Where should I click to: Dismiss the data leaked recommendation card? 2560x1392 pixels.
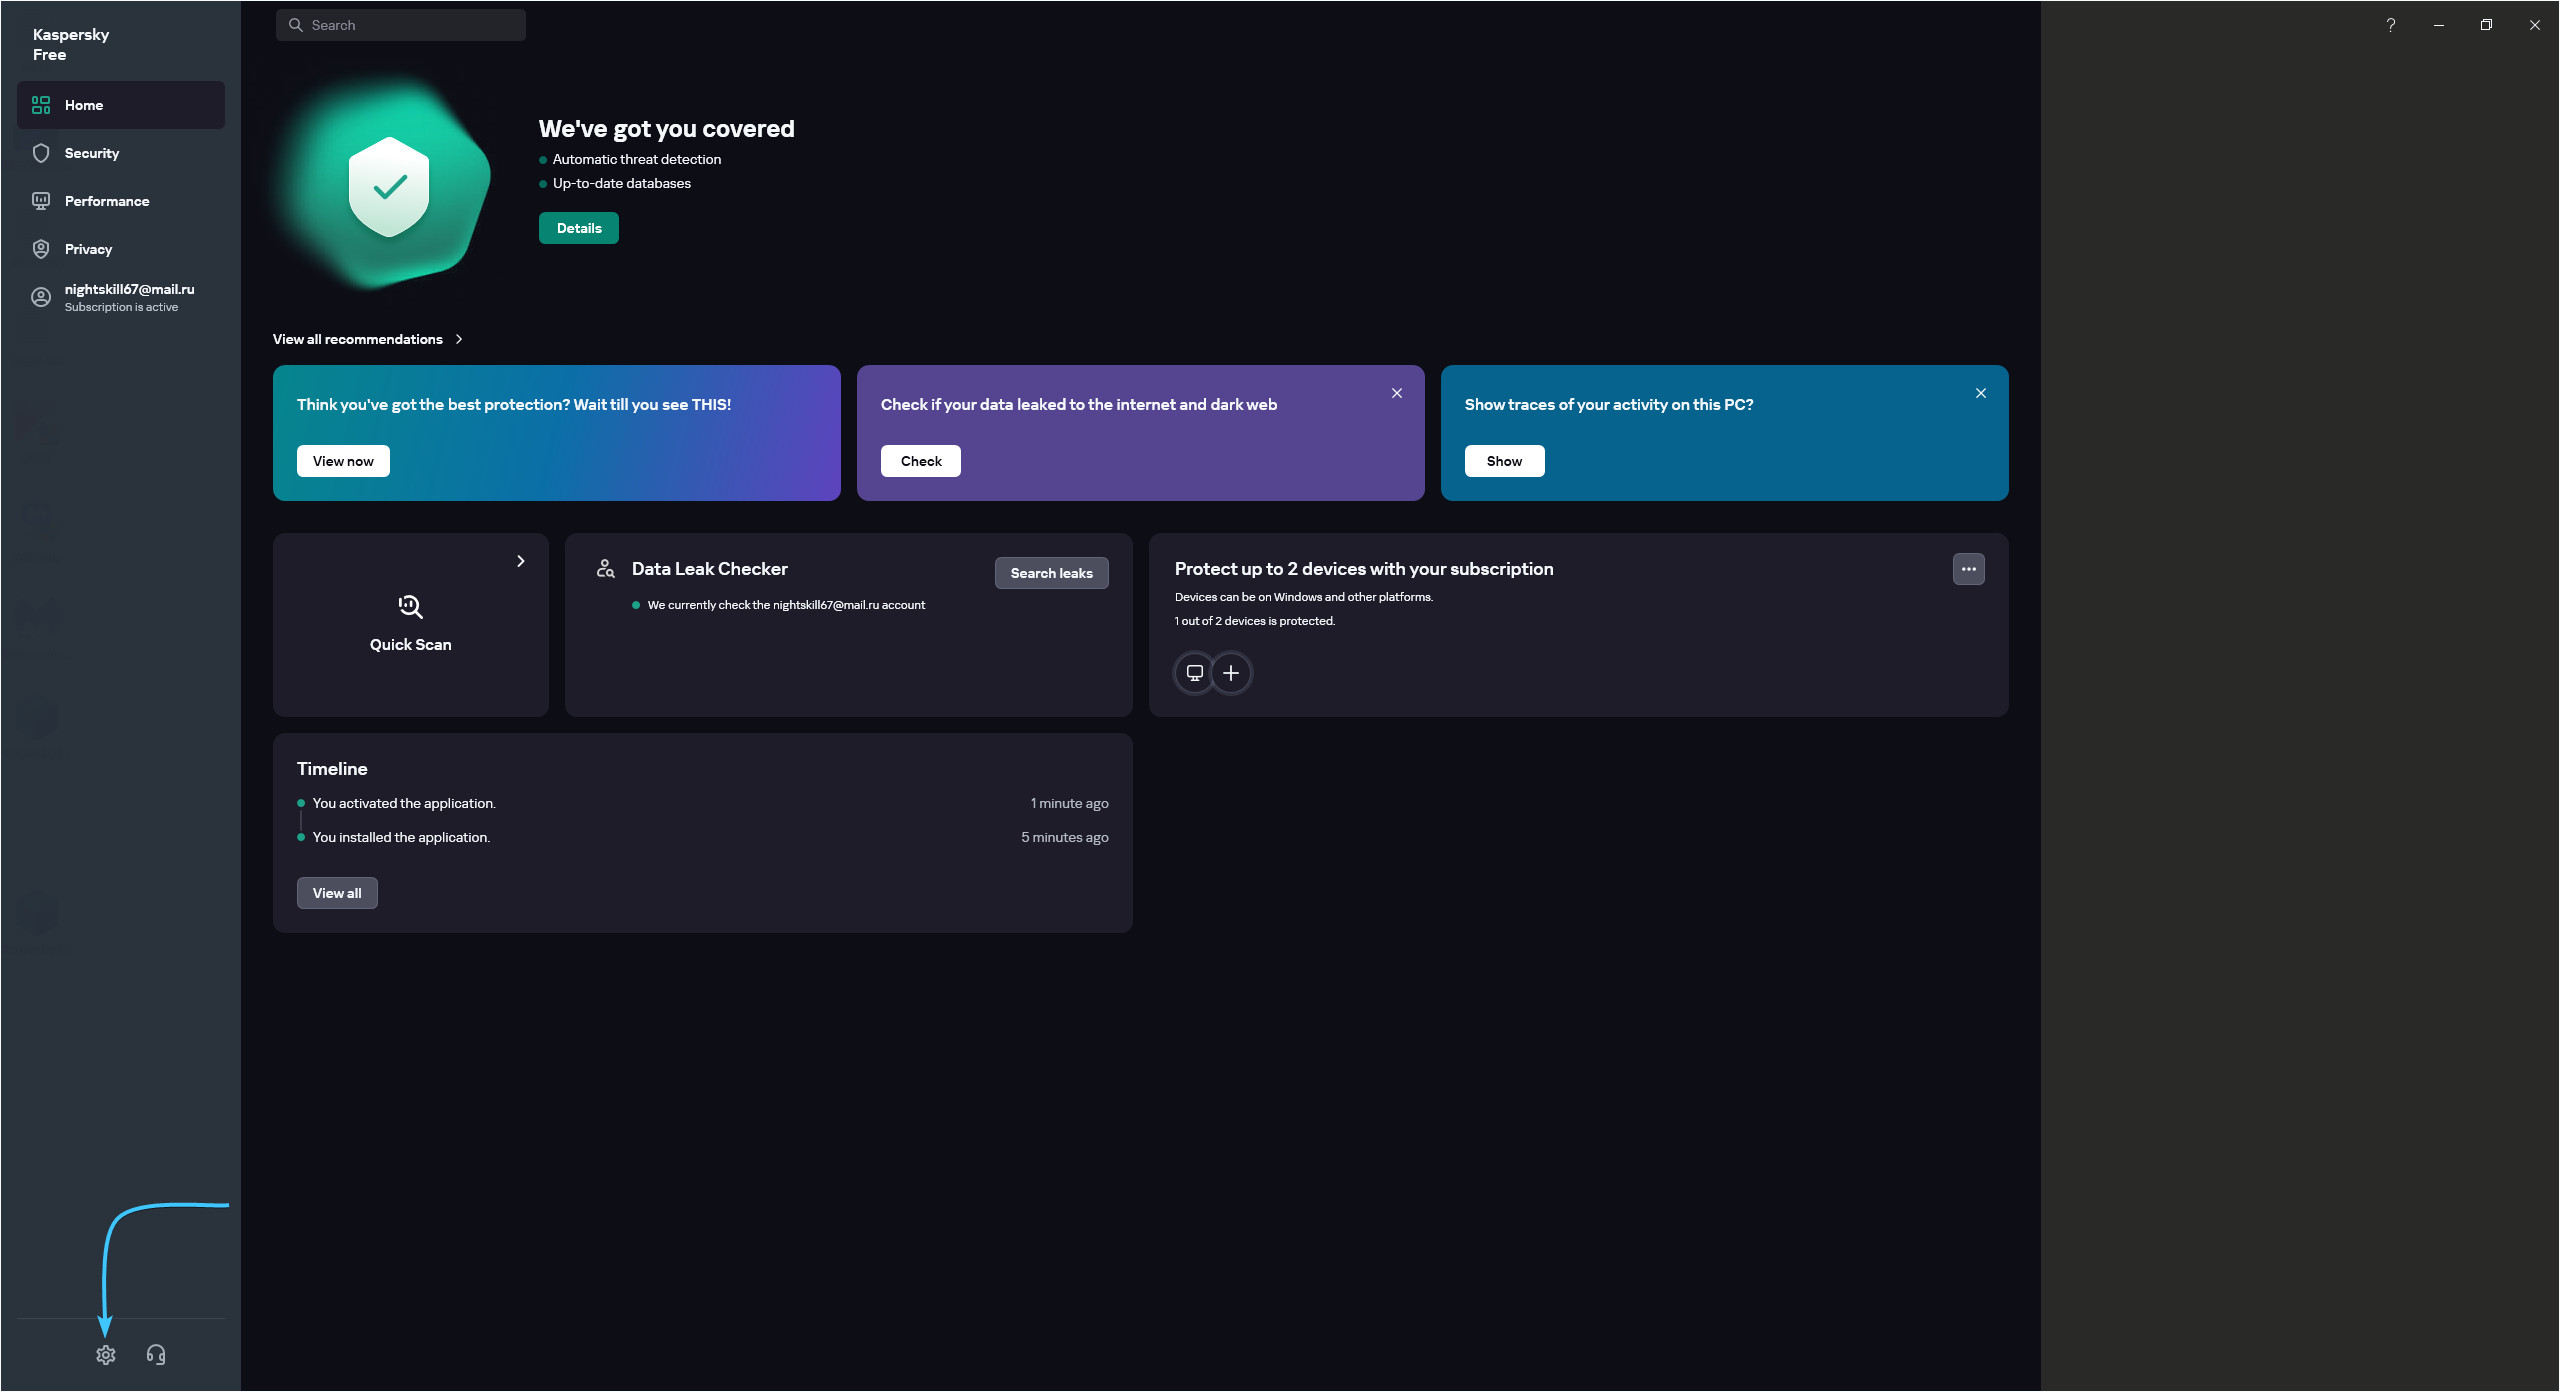[x=1397, y=393]
